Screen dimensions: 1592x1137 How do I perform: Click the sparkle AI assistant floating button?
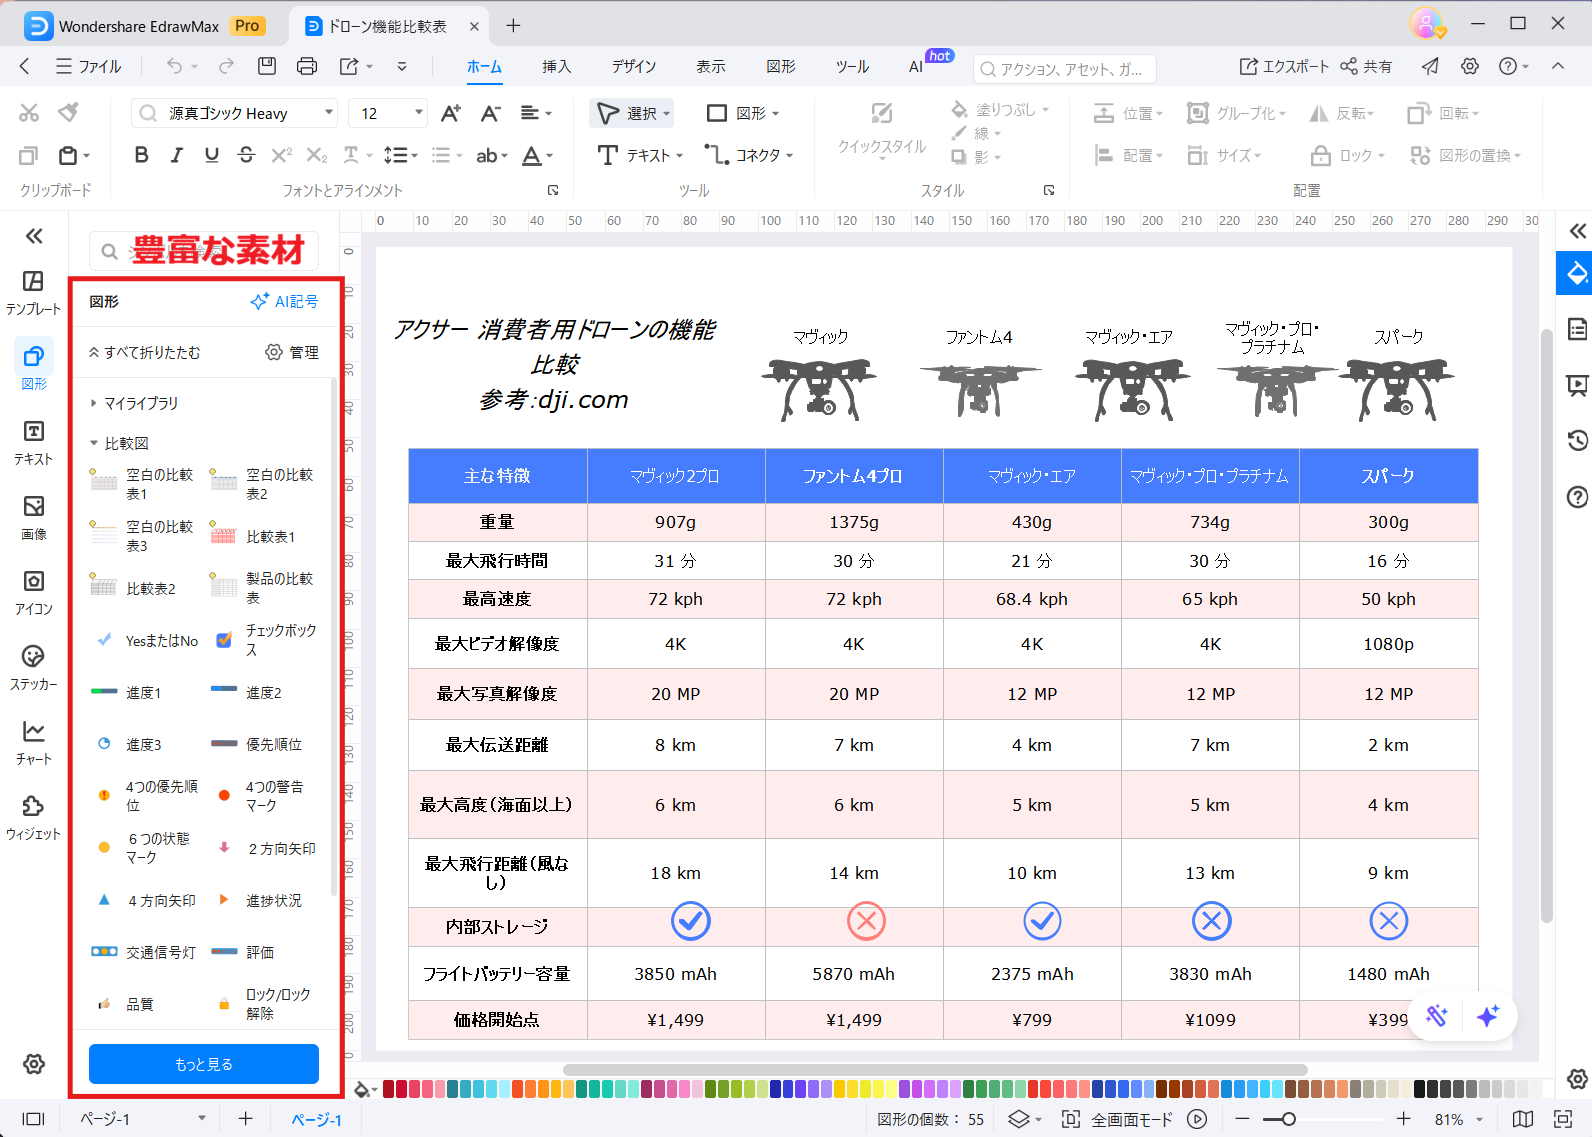1488,1016
